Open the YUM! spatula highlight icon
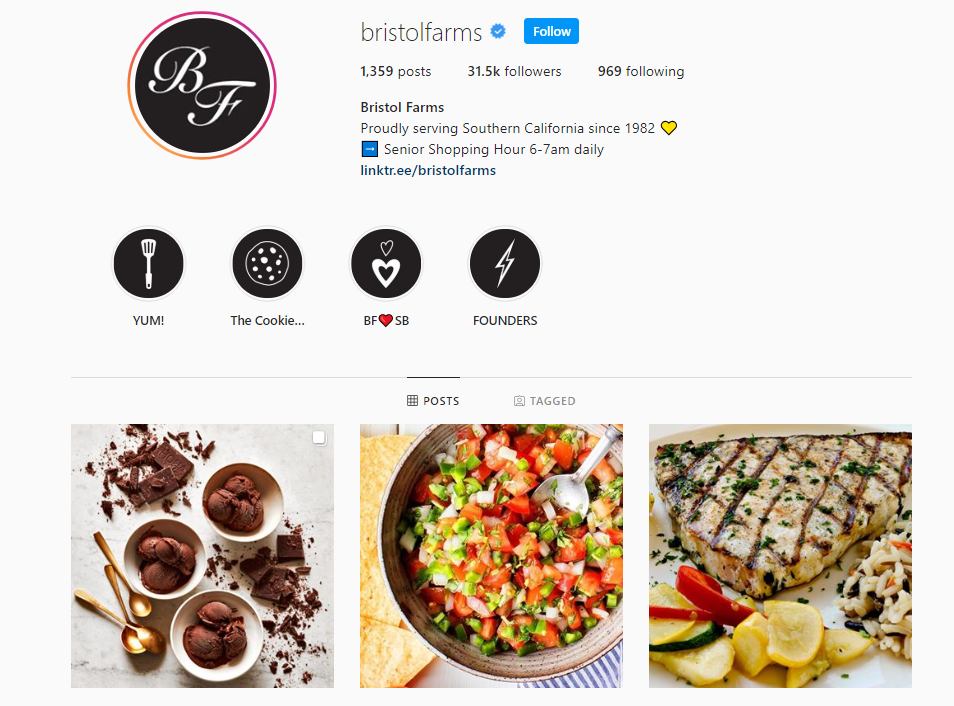This screenshot has height=706, width=954. click(148, 264)
